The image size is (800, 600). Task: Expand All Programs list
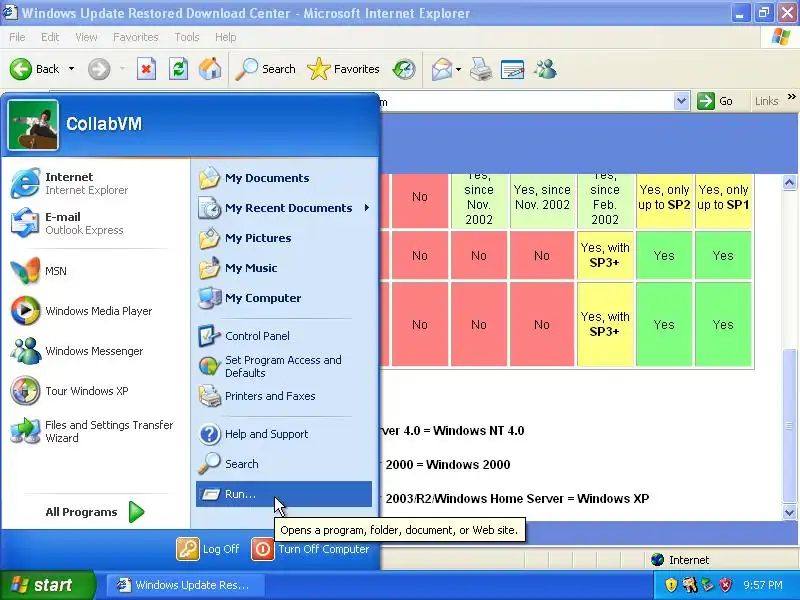coord(95,512)
